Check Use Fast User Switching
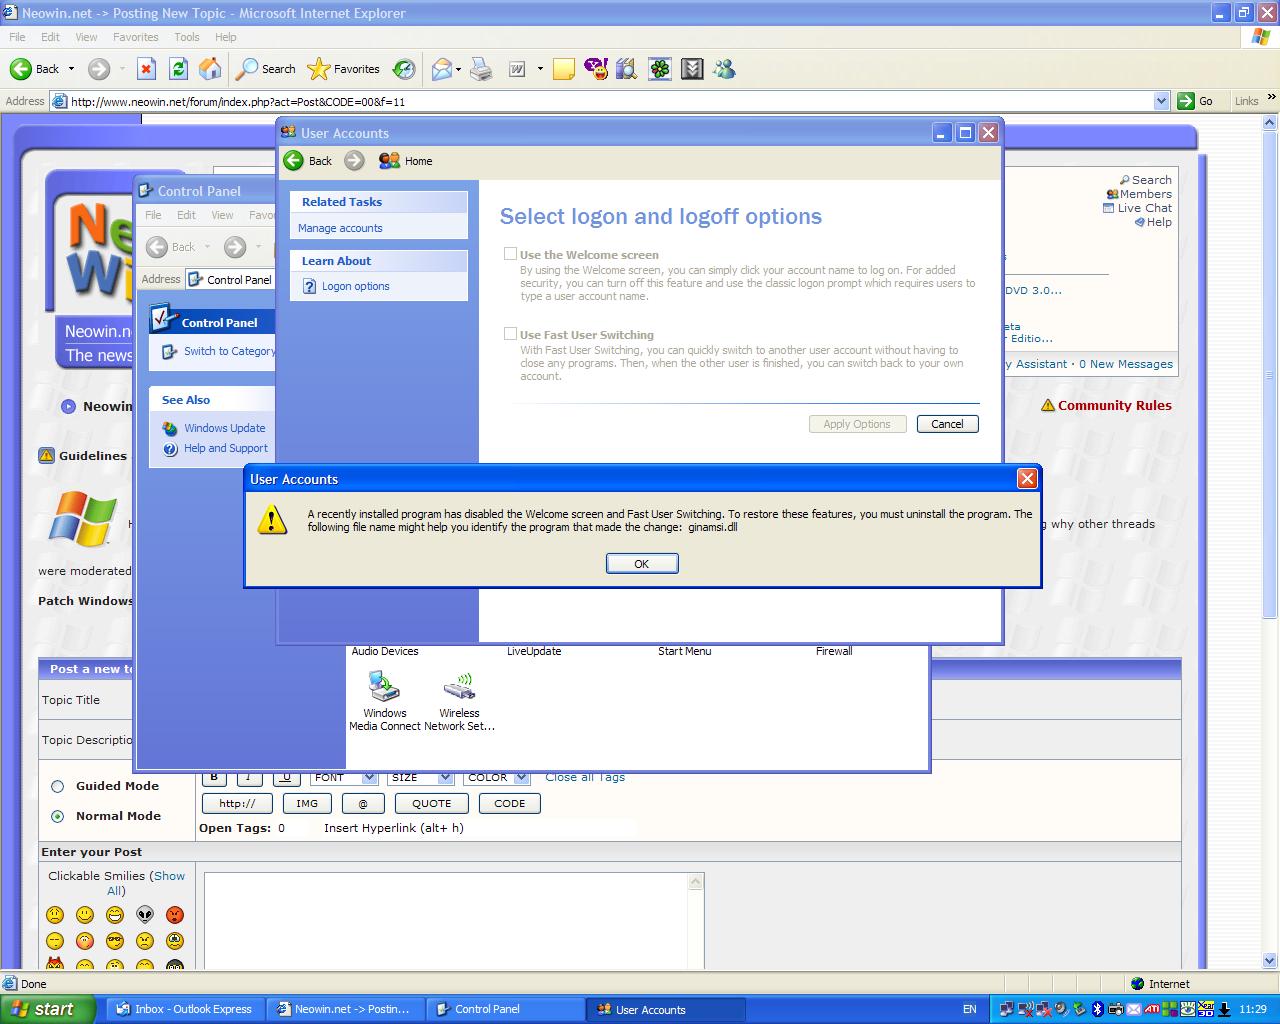Screen dimensions: 1280x1024 pyautogui.click(x=510, y=334)
